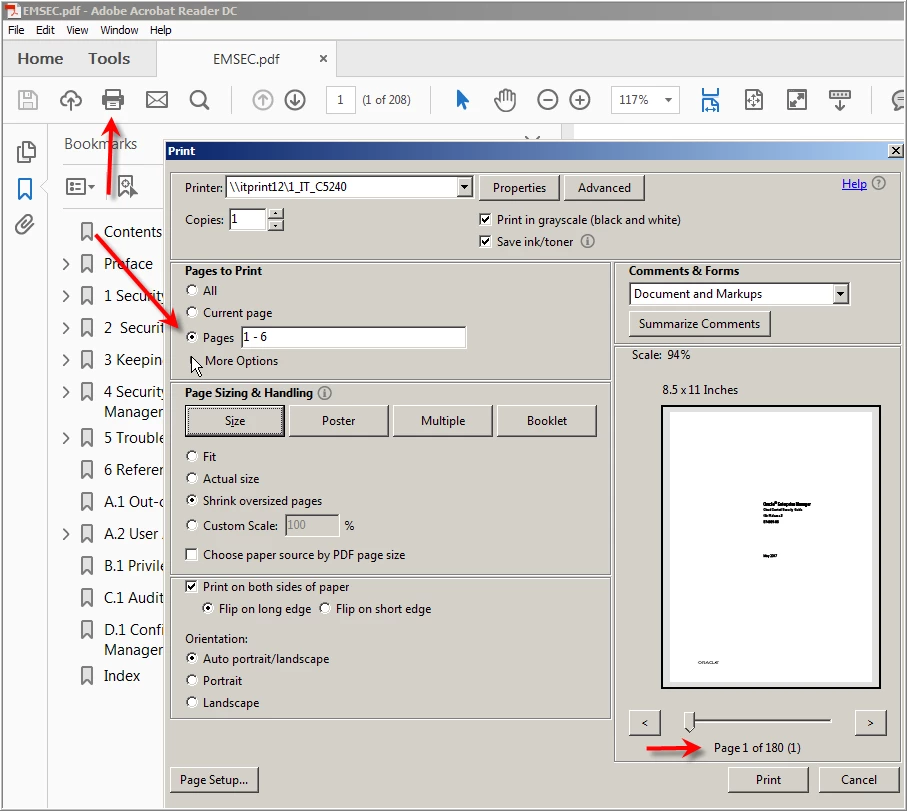The width and height of the screenshot is (907, 811).
Task: Select Landscape orientation radio button
Action: pos(192,702)
